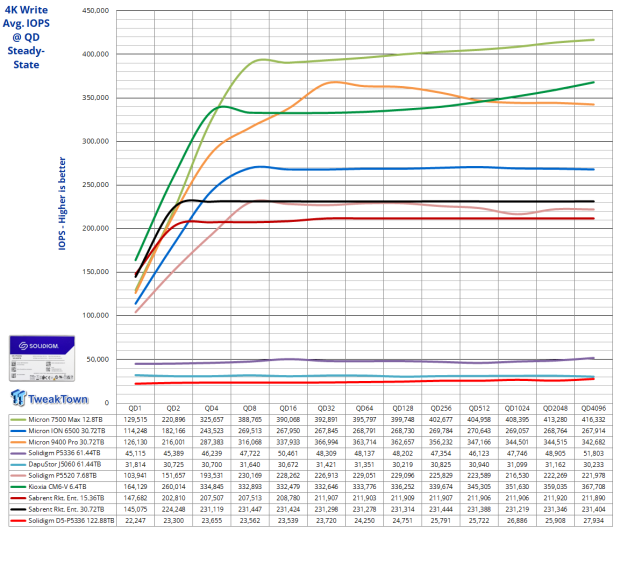Image resolution: width=620 pixels, height=568 pixels.
Task: Click the 350,000 y-axis label
Action: click(96, 98)
